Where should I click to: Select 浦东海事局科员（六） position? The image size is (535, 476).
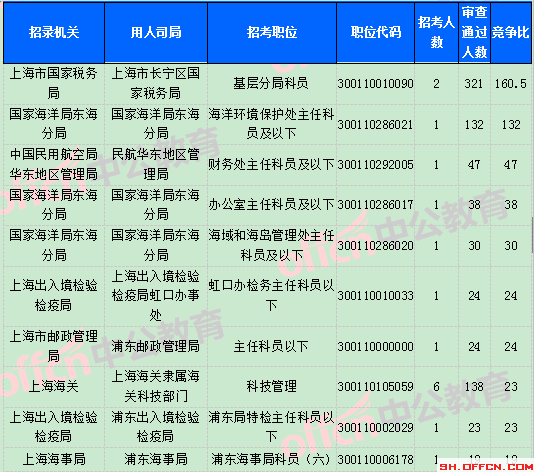coord(271,459)
